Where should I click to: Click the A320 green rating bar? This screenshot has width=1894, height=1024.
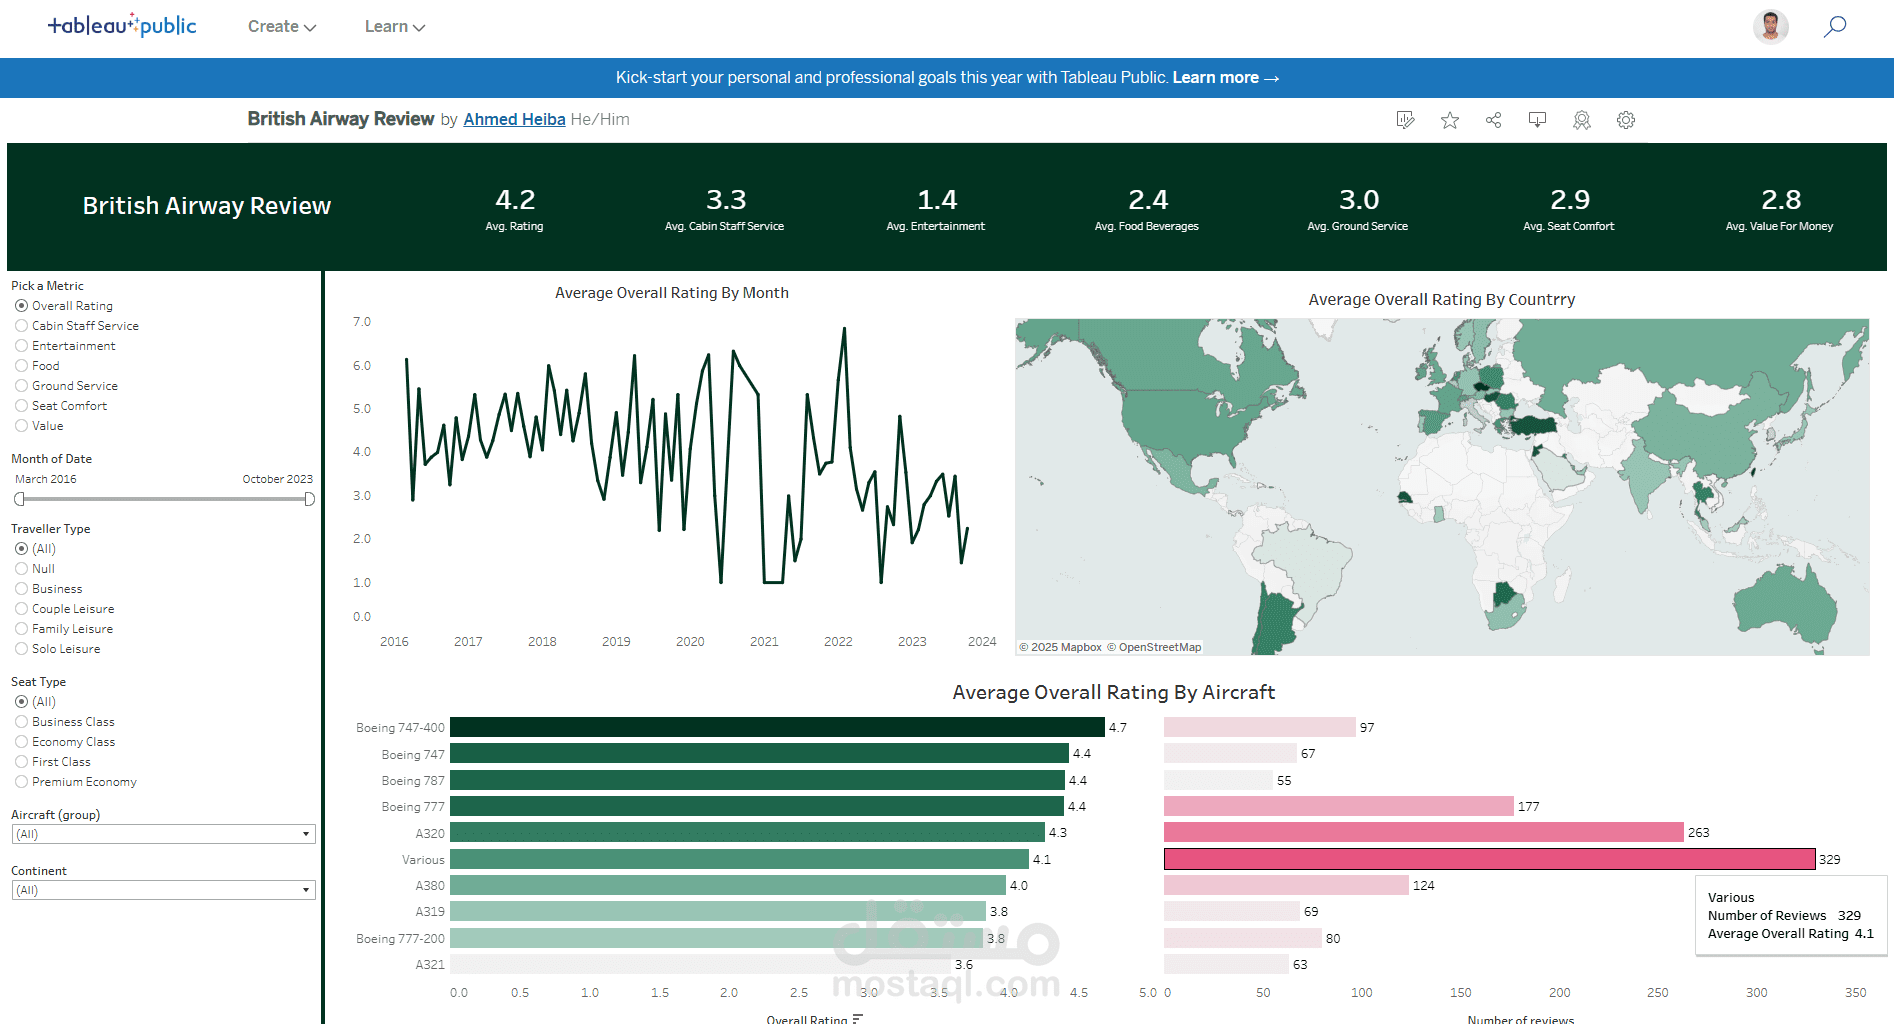747,832
